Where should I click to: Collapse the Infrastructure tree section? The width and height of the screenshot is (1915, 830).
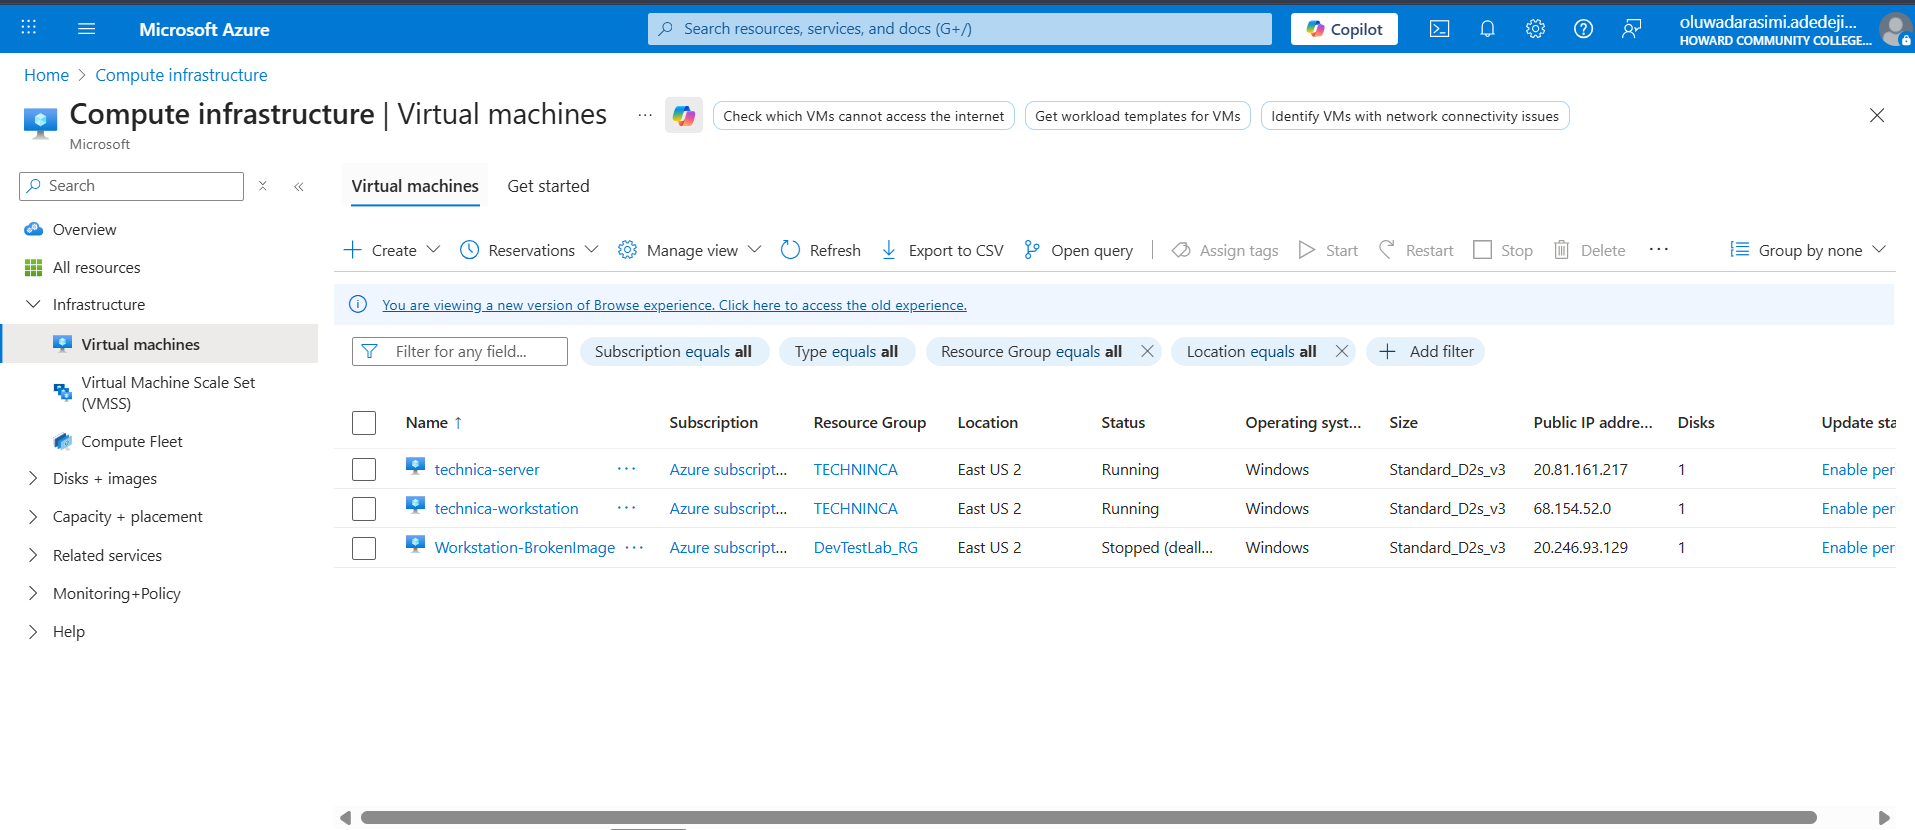(x=33, y=304)
